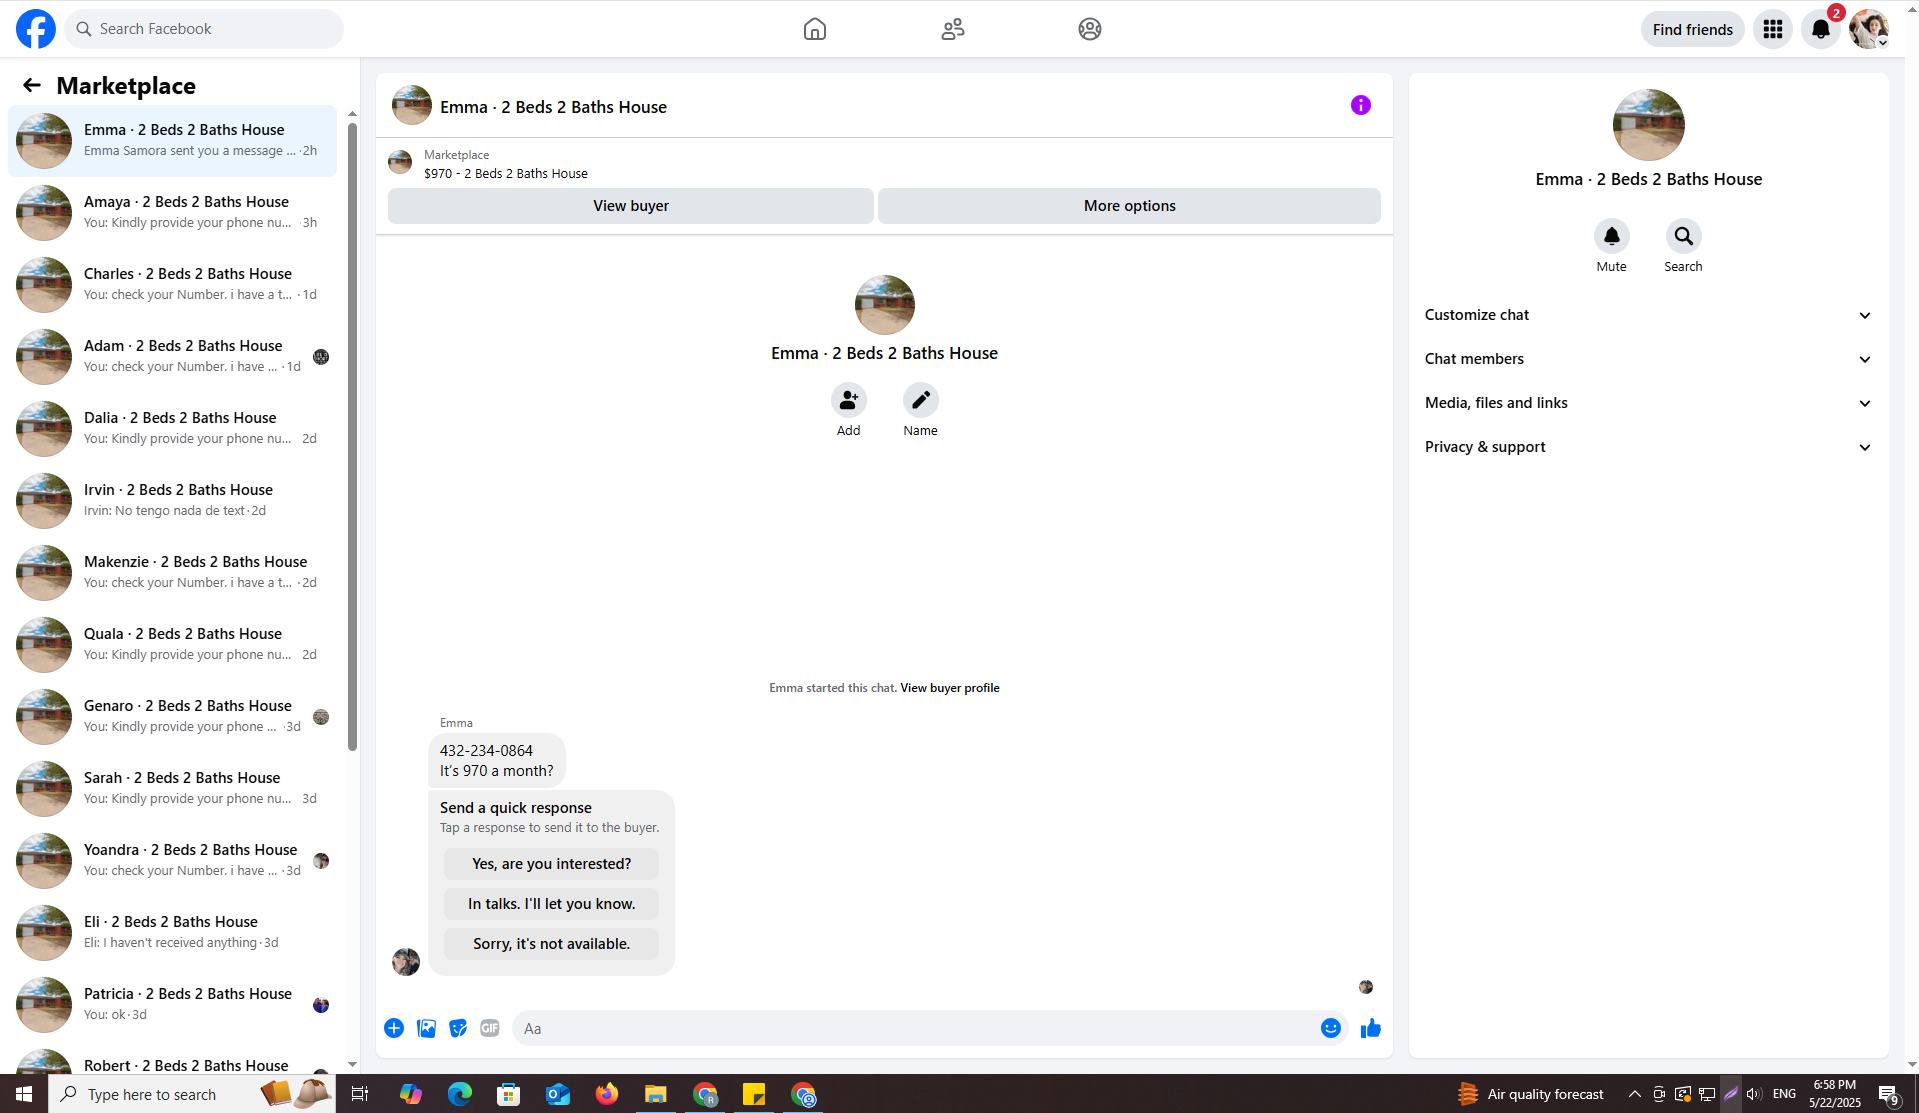Viewport: 1919px width, 1113px height.
Task: Click the Name edit pencil icon
Action: click(921, 400)
